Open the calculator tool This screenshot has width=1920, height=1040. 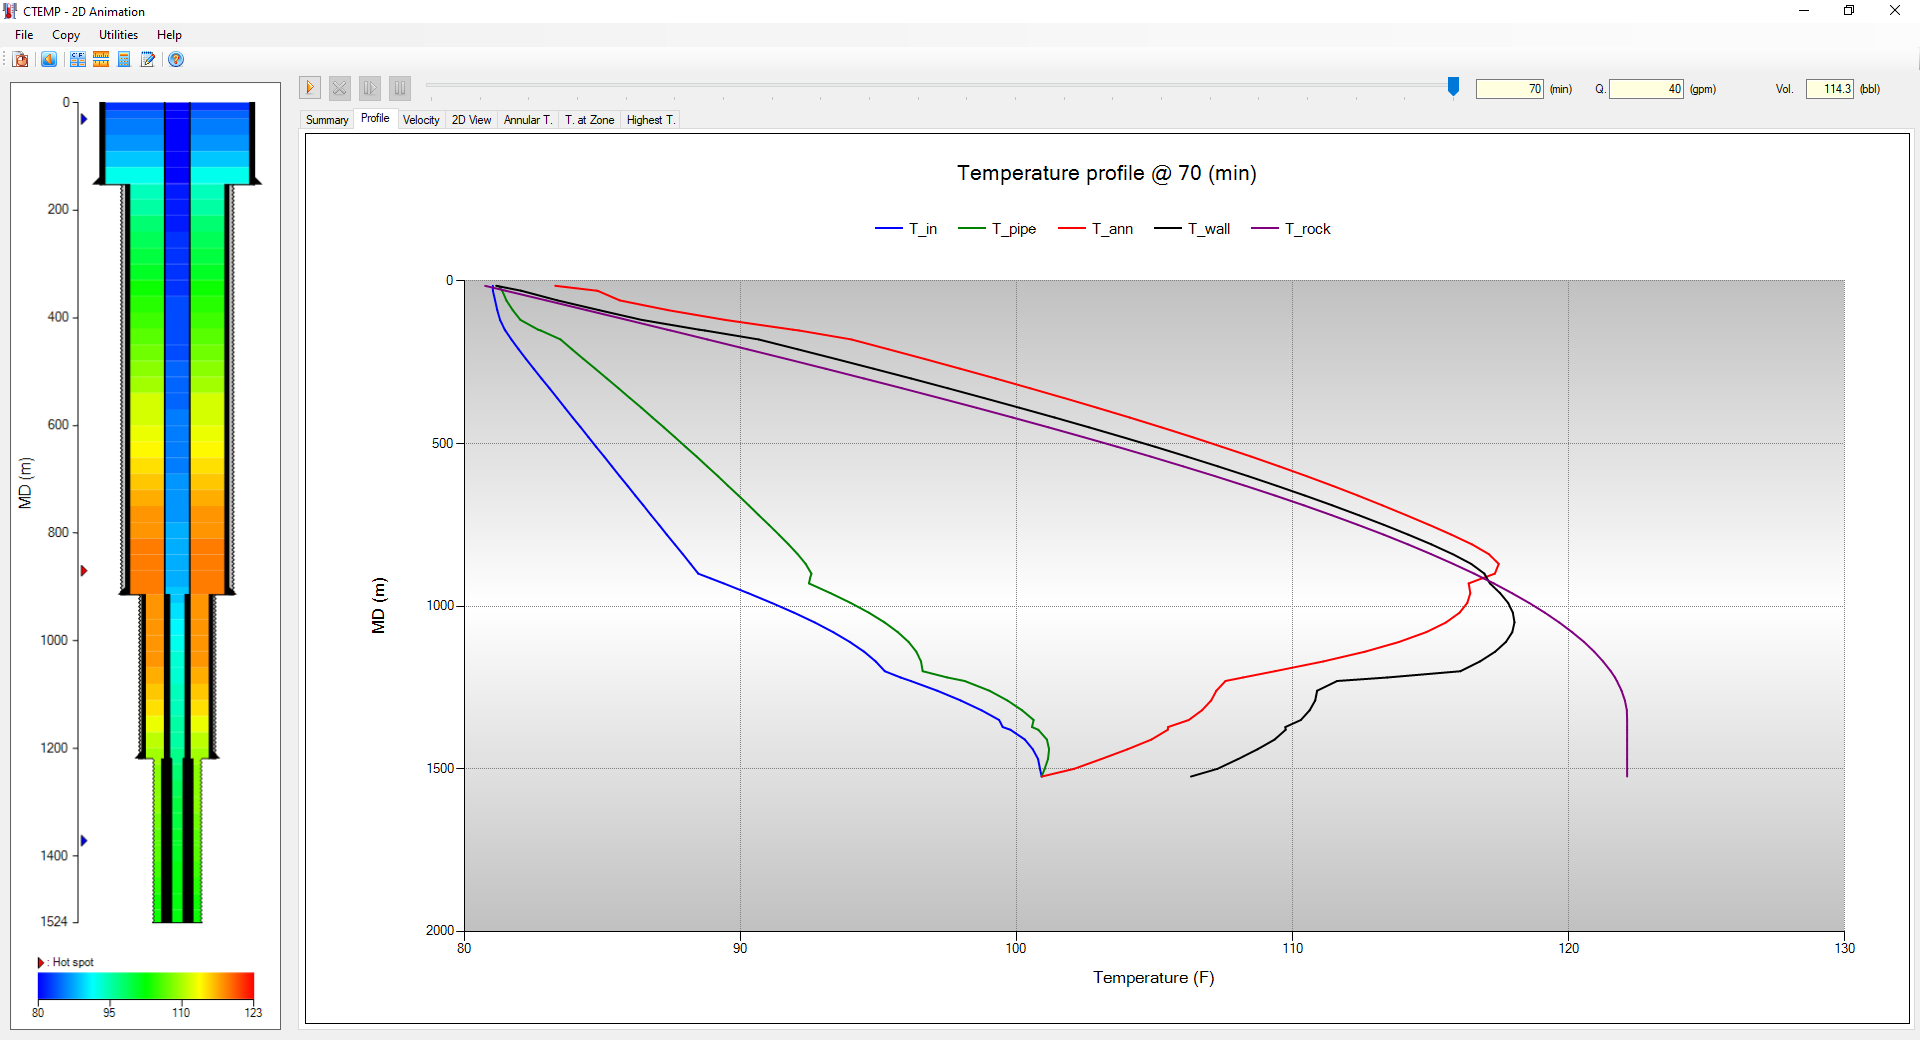click(124, 60)
